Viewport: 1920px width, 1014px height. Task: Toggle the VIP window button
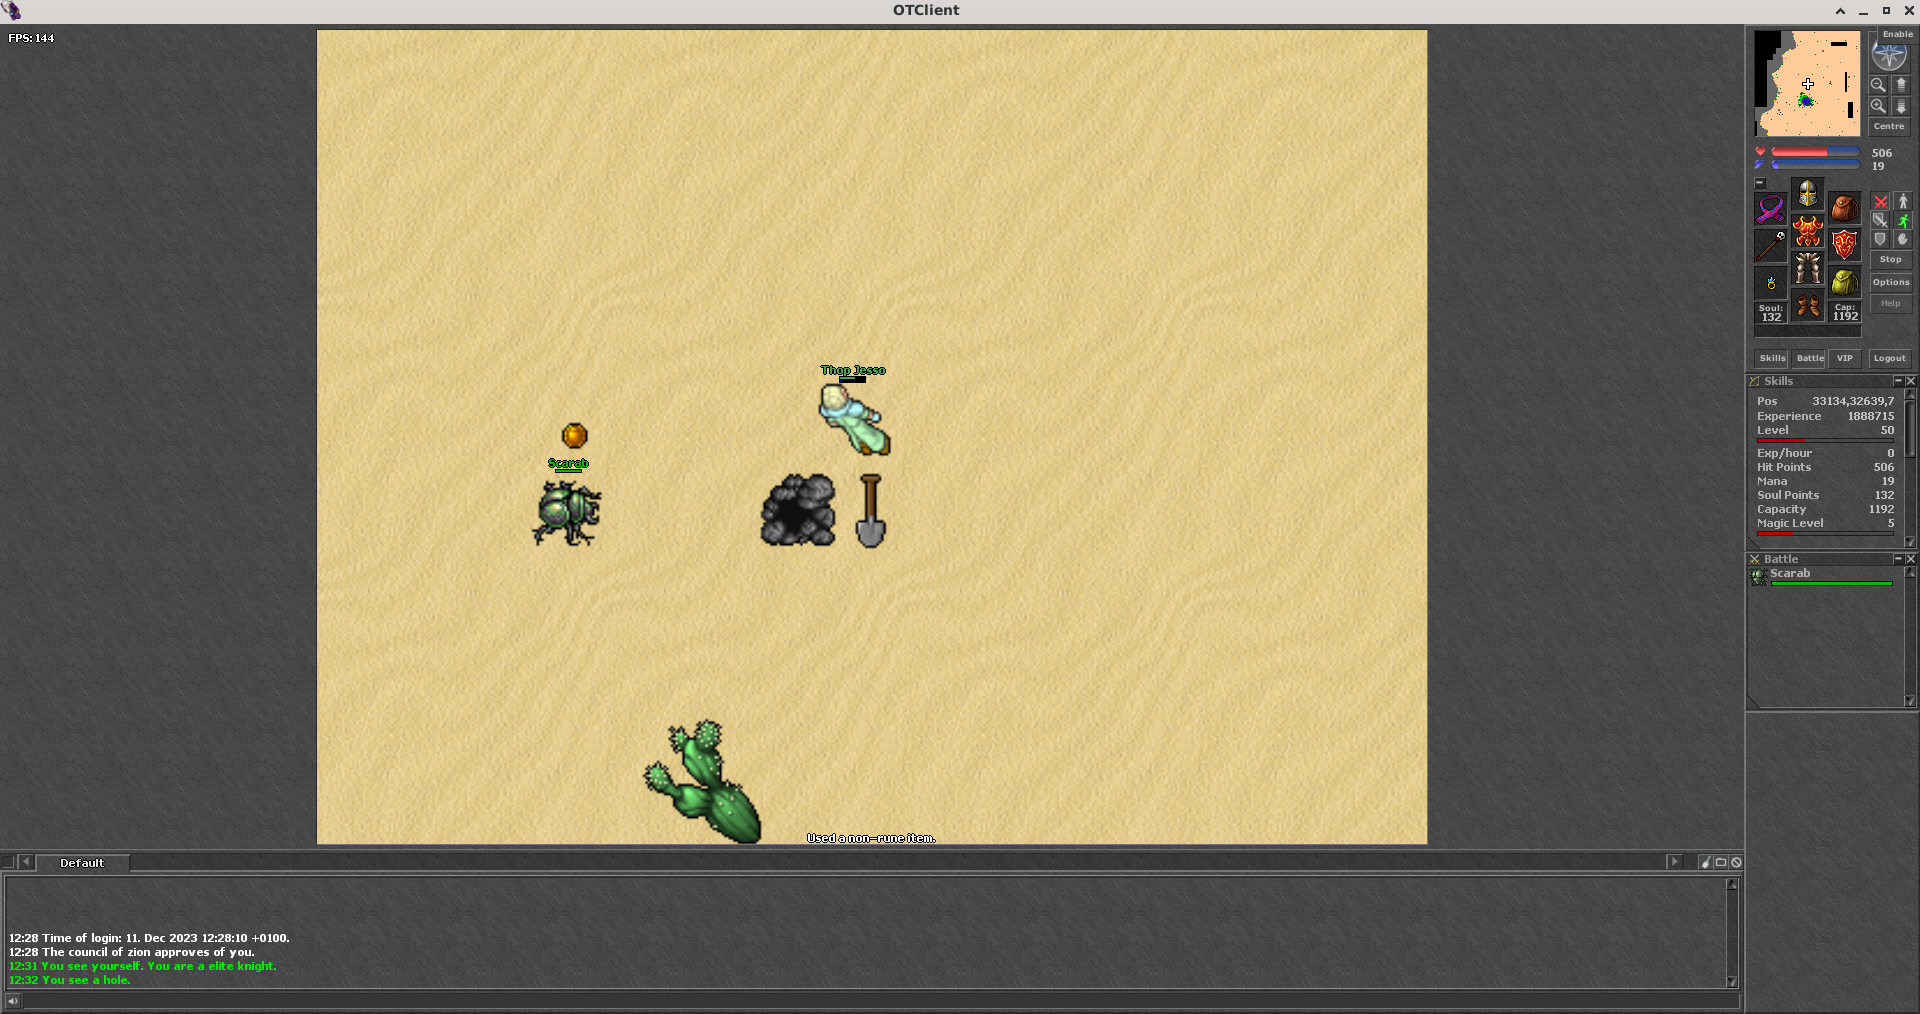pos(1844,358)
